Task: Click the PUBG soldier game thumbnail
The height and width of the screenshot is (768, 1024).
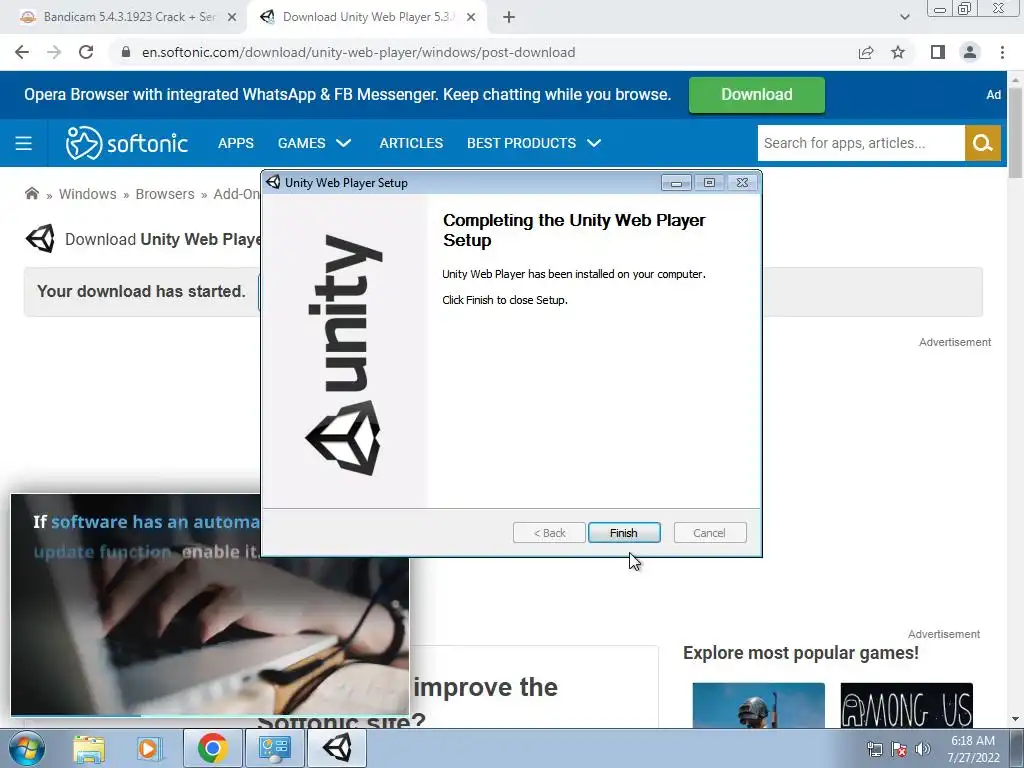Action: pos(758,705)
